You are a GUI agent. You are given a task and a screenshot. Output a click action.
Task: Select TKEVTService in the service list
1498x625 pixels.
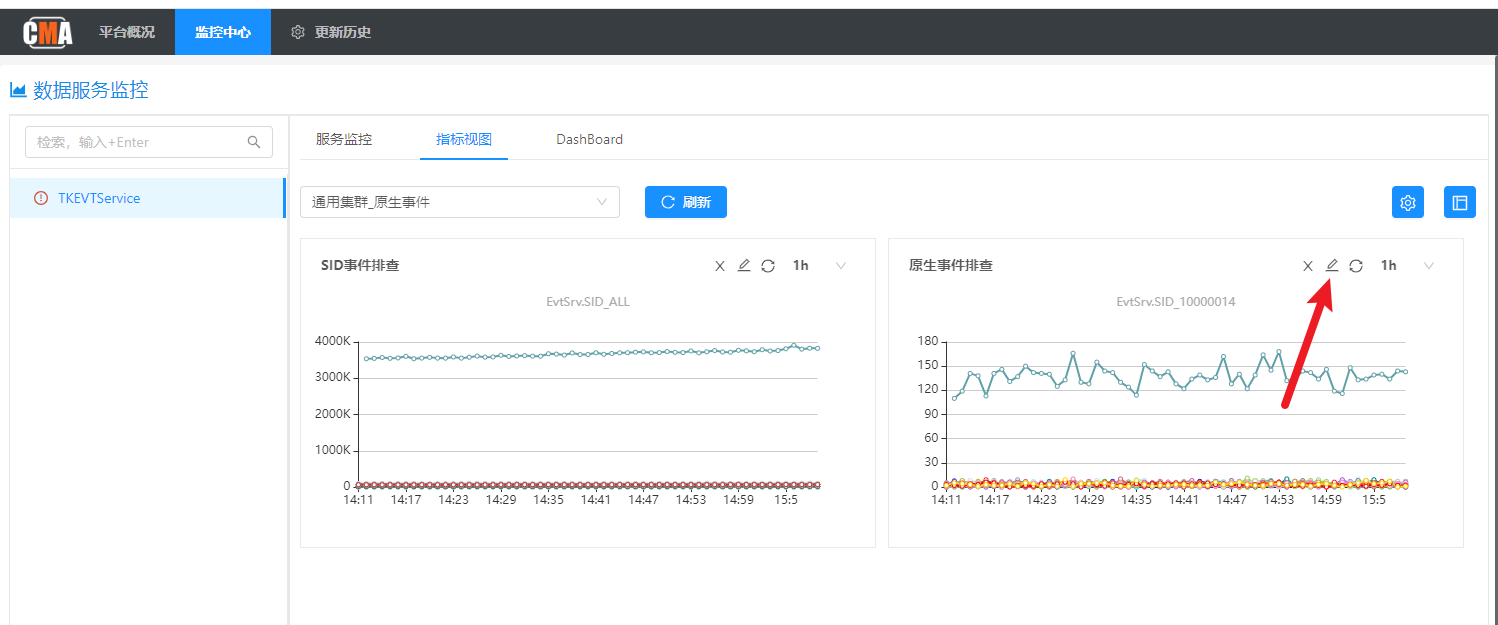(x=99, y=198)
